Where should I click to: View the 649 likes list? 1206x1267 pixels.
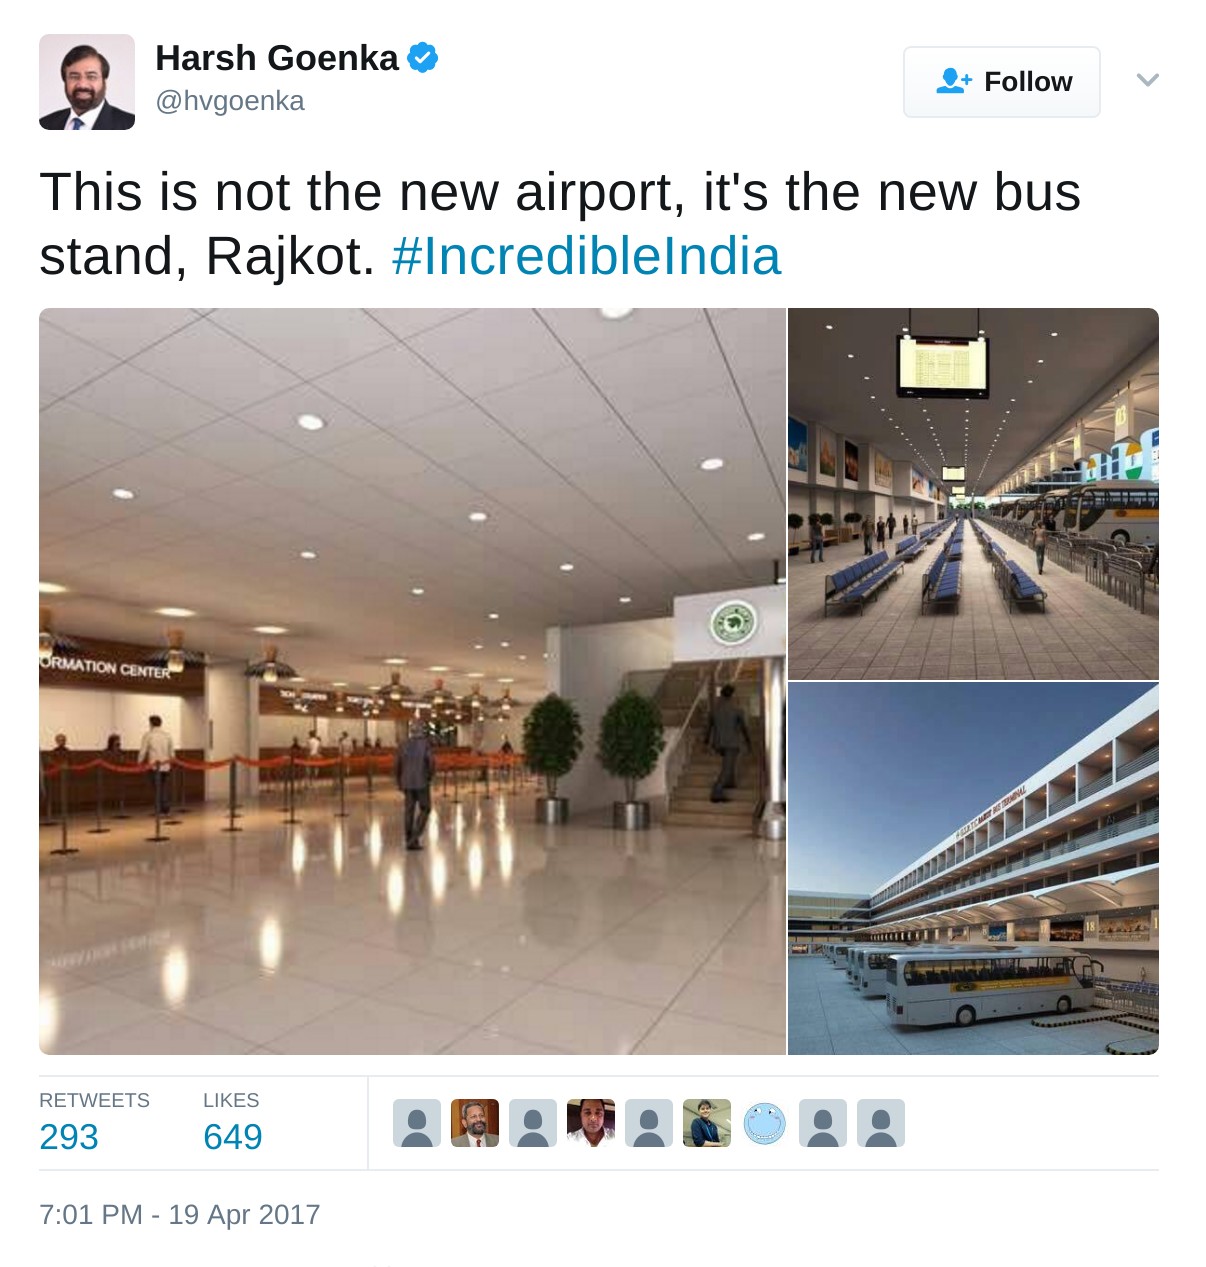pyautogui.click(x=232, y=1136)
